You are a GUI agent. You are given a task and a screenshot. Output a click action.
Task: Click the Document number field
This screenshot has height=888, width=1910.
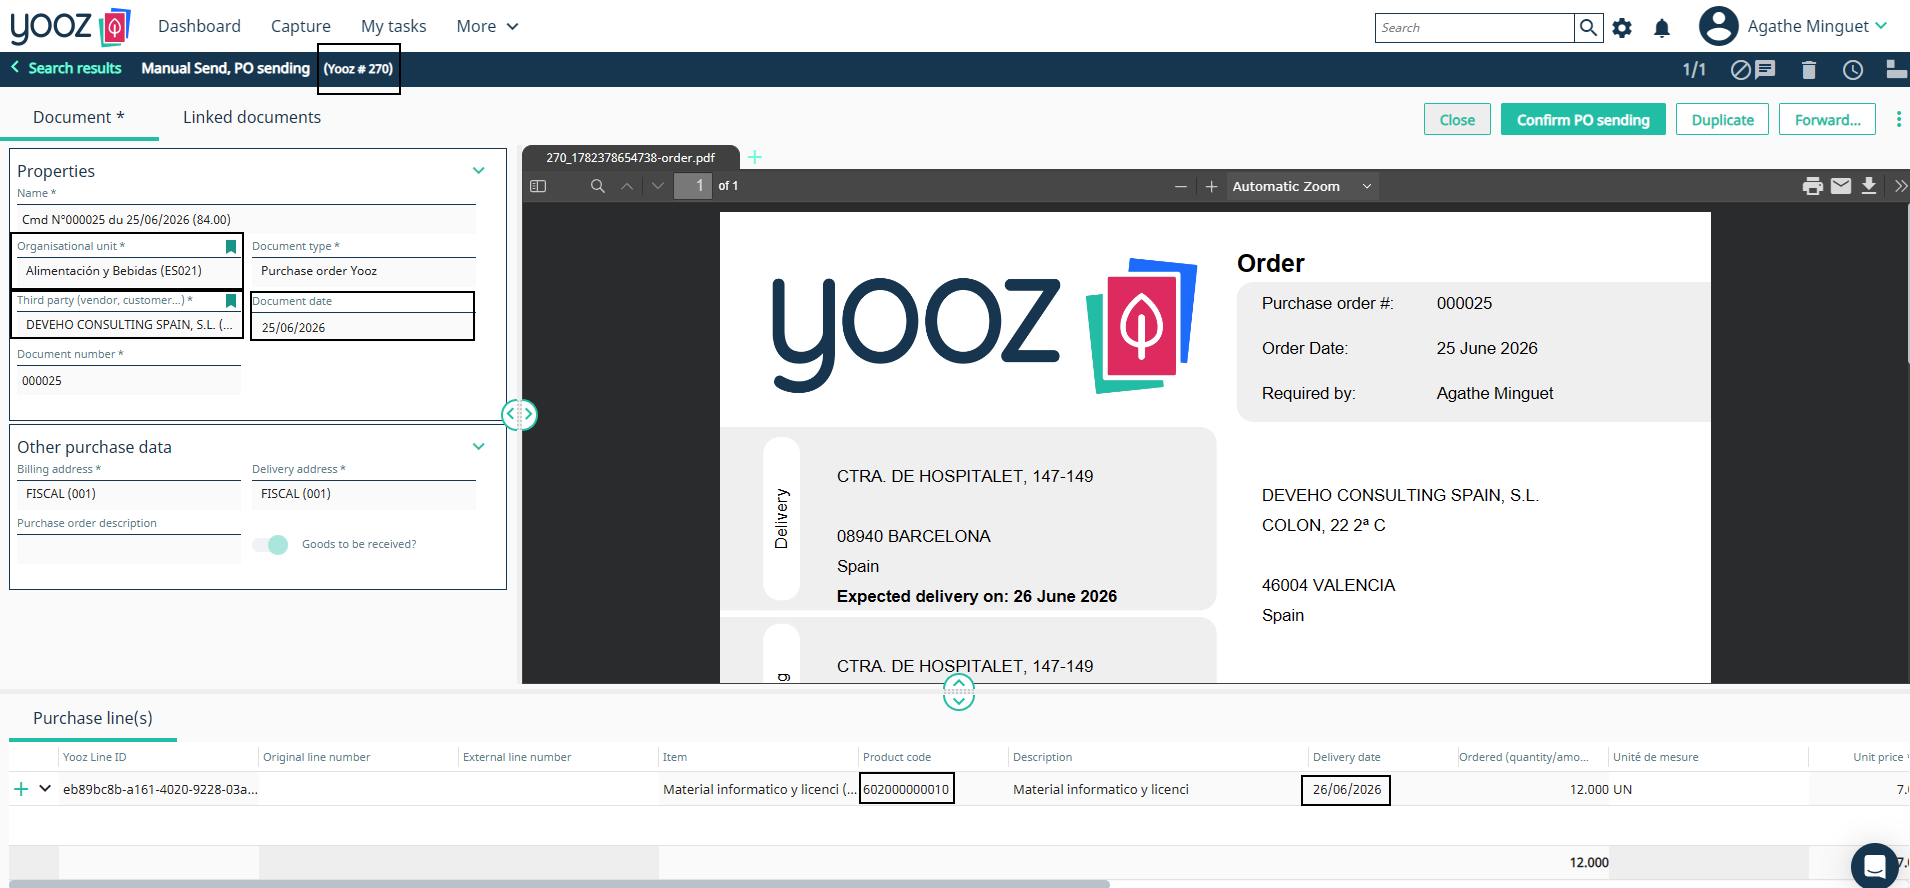click(129, 381)
